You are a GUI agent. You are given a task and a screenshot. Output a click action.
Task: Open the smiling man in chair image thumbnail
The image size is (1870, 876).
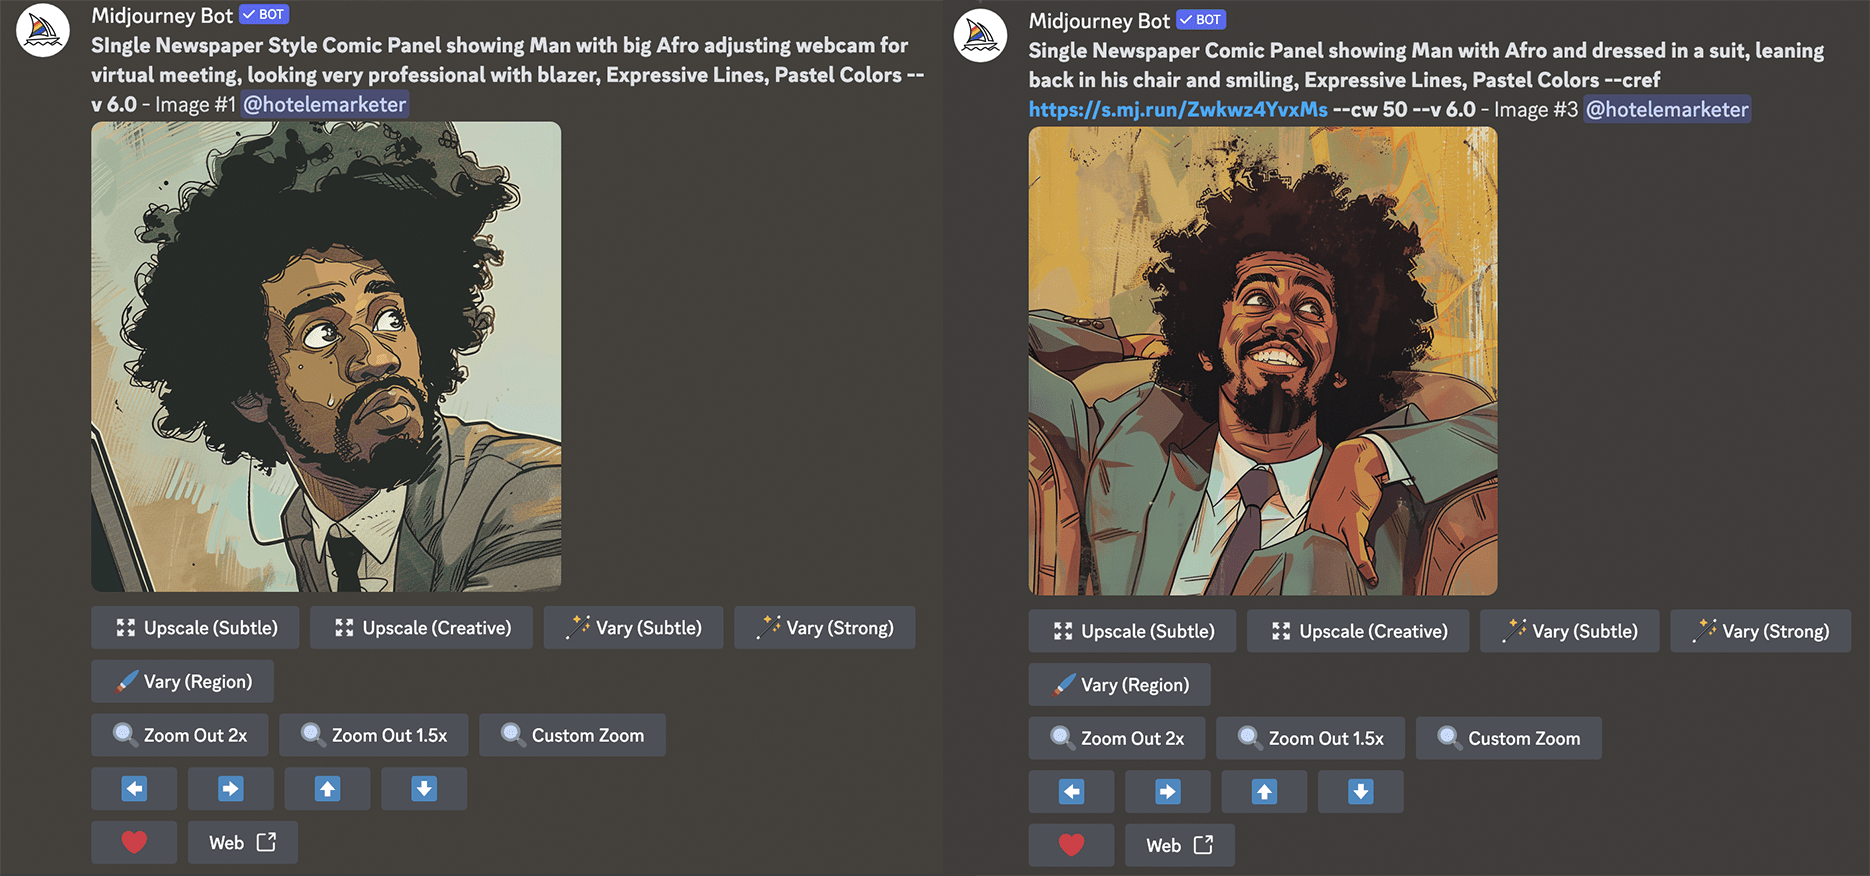(x=1263, y=361)
